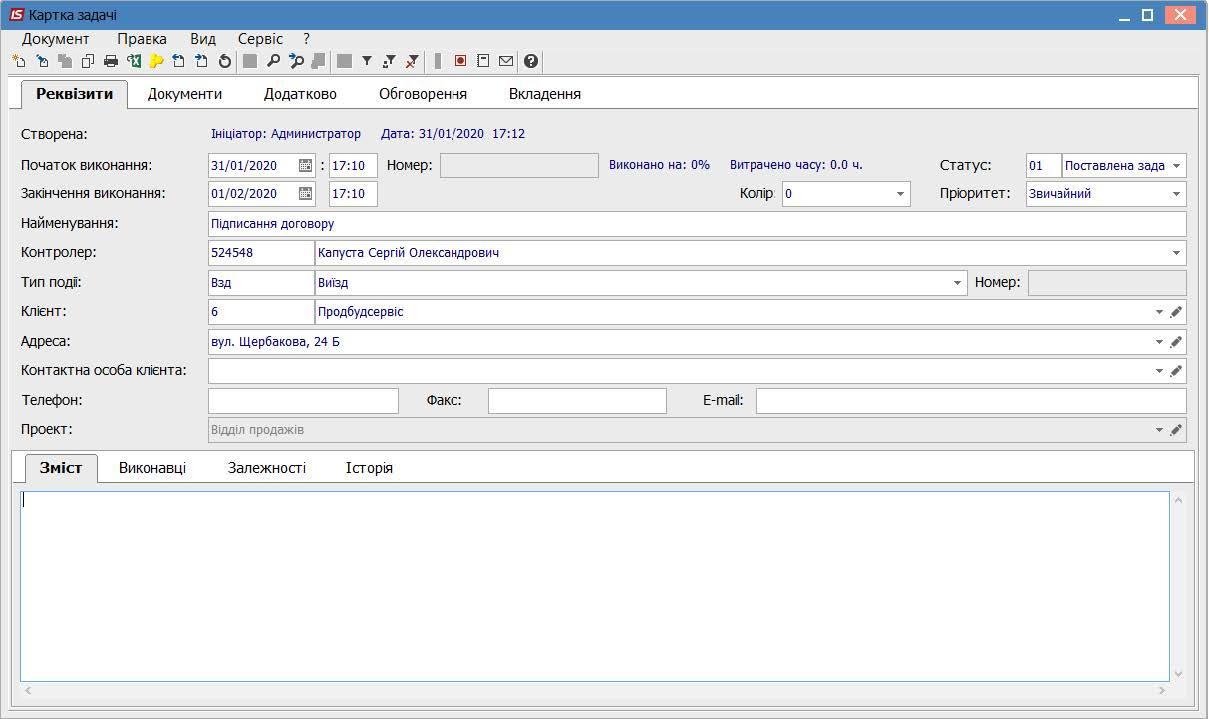The image size is (1209, 719).
Task: Open the Сервіс menu
Action: coord(260,39)
